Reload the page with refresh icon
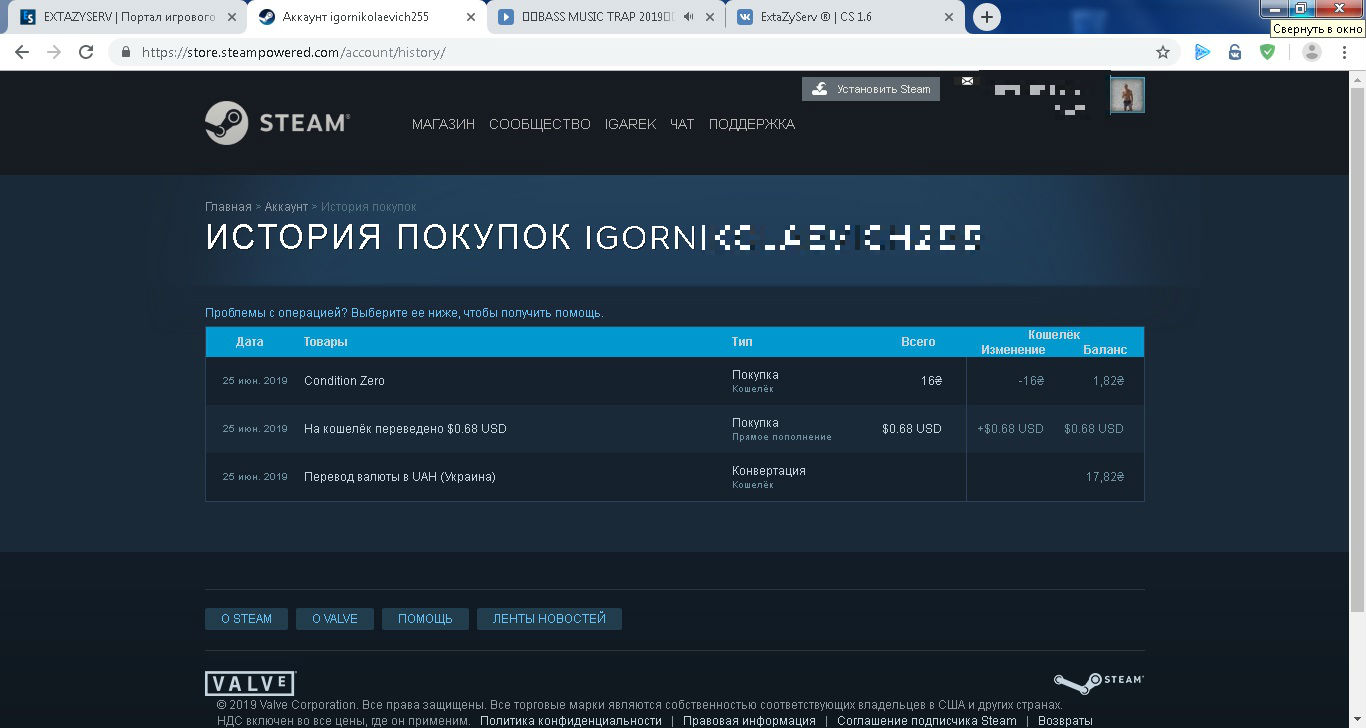The width and height of the screenshot is (1366, 728). (x=86, y=52)
